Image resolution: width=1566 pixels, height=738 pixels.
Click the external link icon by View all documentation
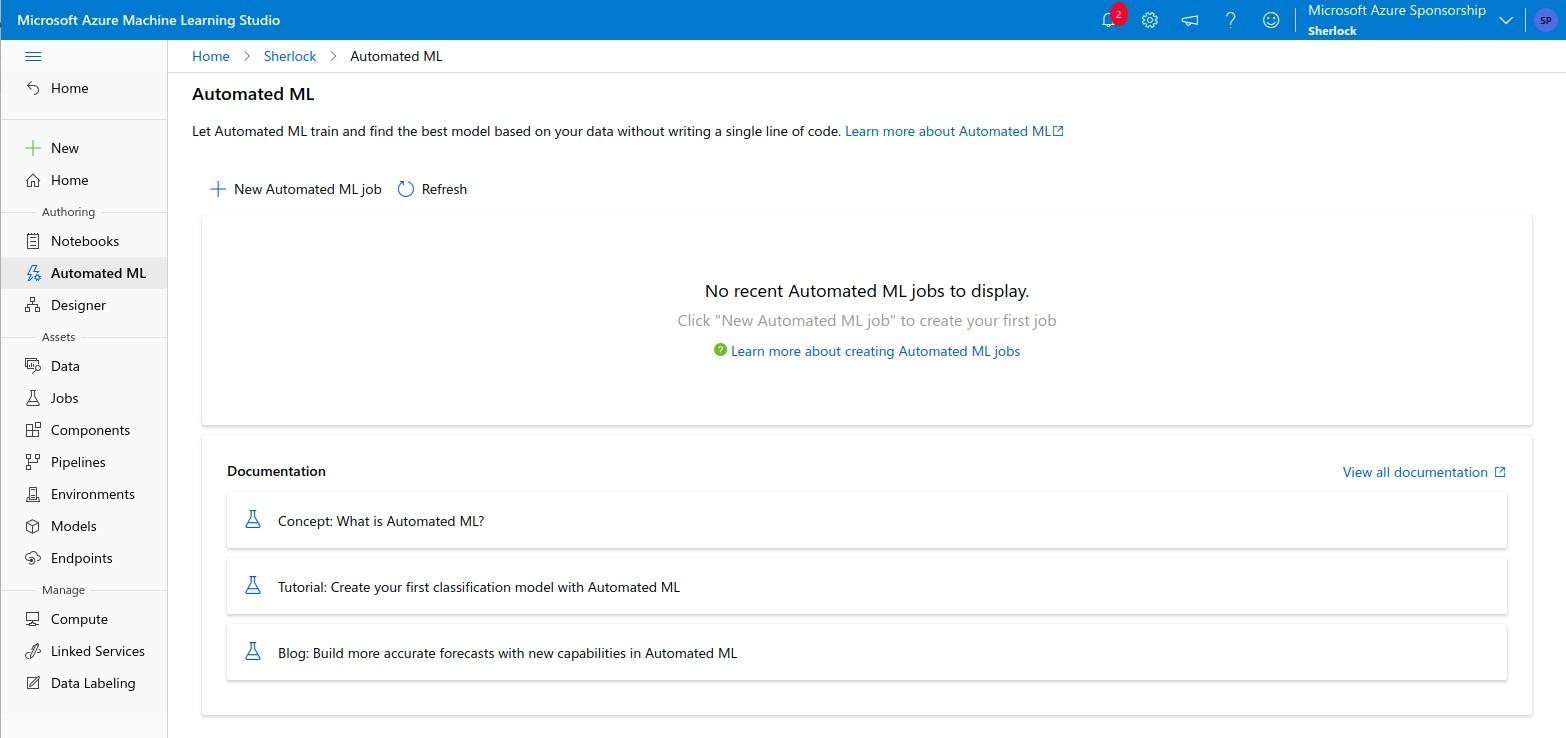click(1500, 472)
